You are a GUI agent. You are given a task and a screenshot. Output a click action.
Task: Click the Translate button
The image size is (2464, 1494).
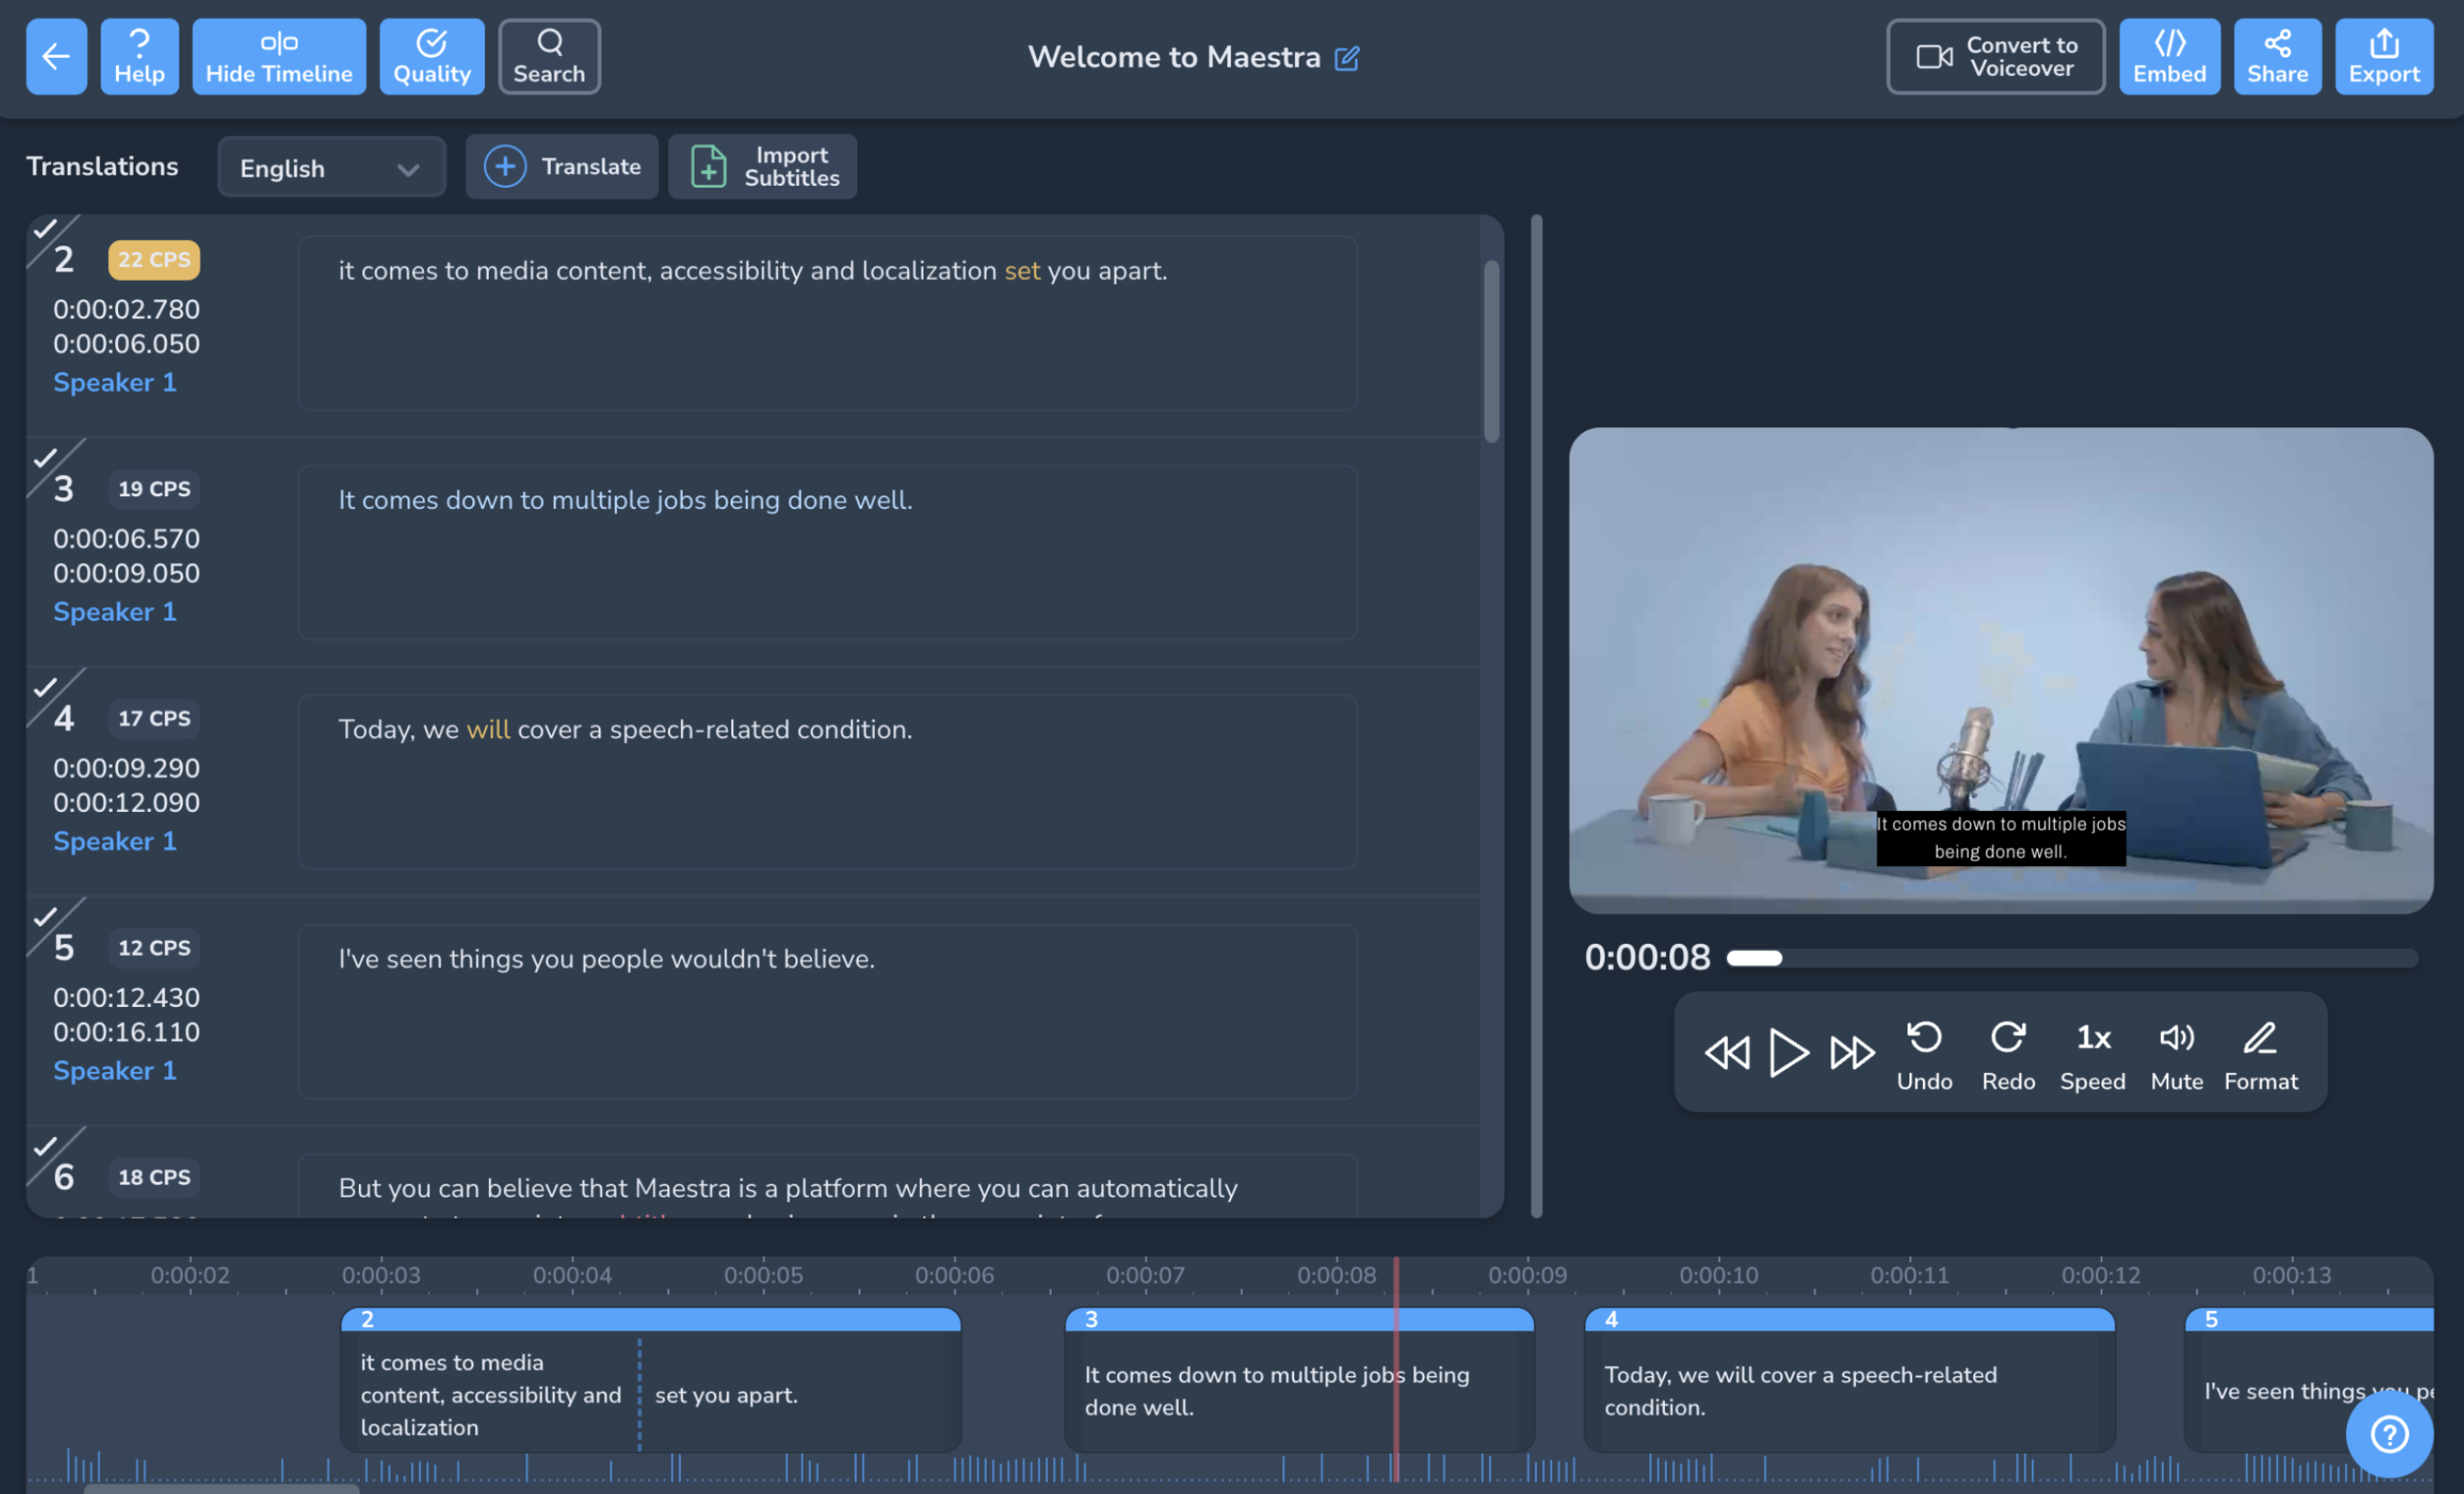[561, 166]
